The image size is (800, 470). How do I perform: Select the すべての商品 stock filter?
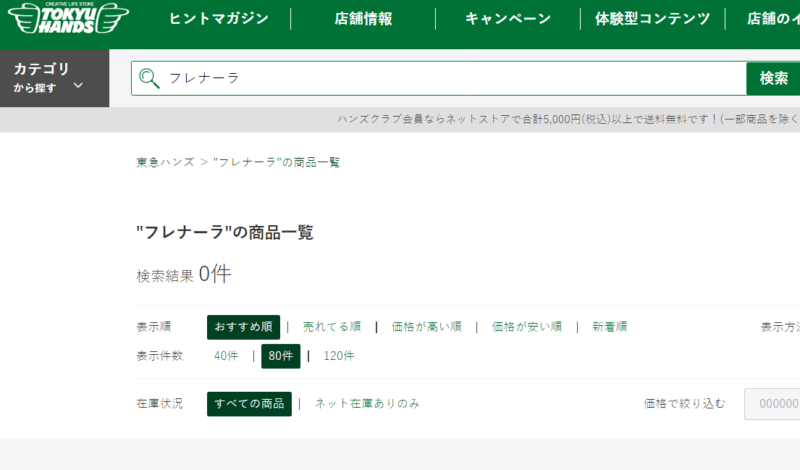[249, 404]
